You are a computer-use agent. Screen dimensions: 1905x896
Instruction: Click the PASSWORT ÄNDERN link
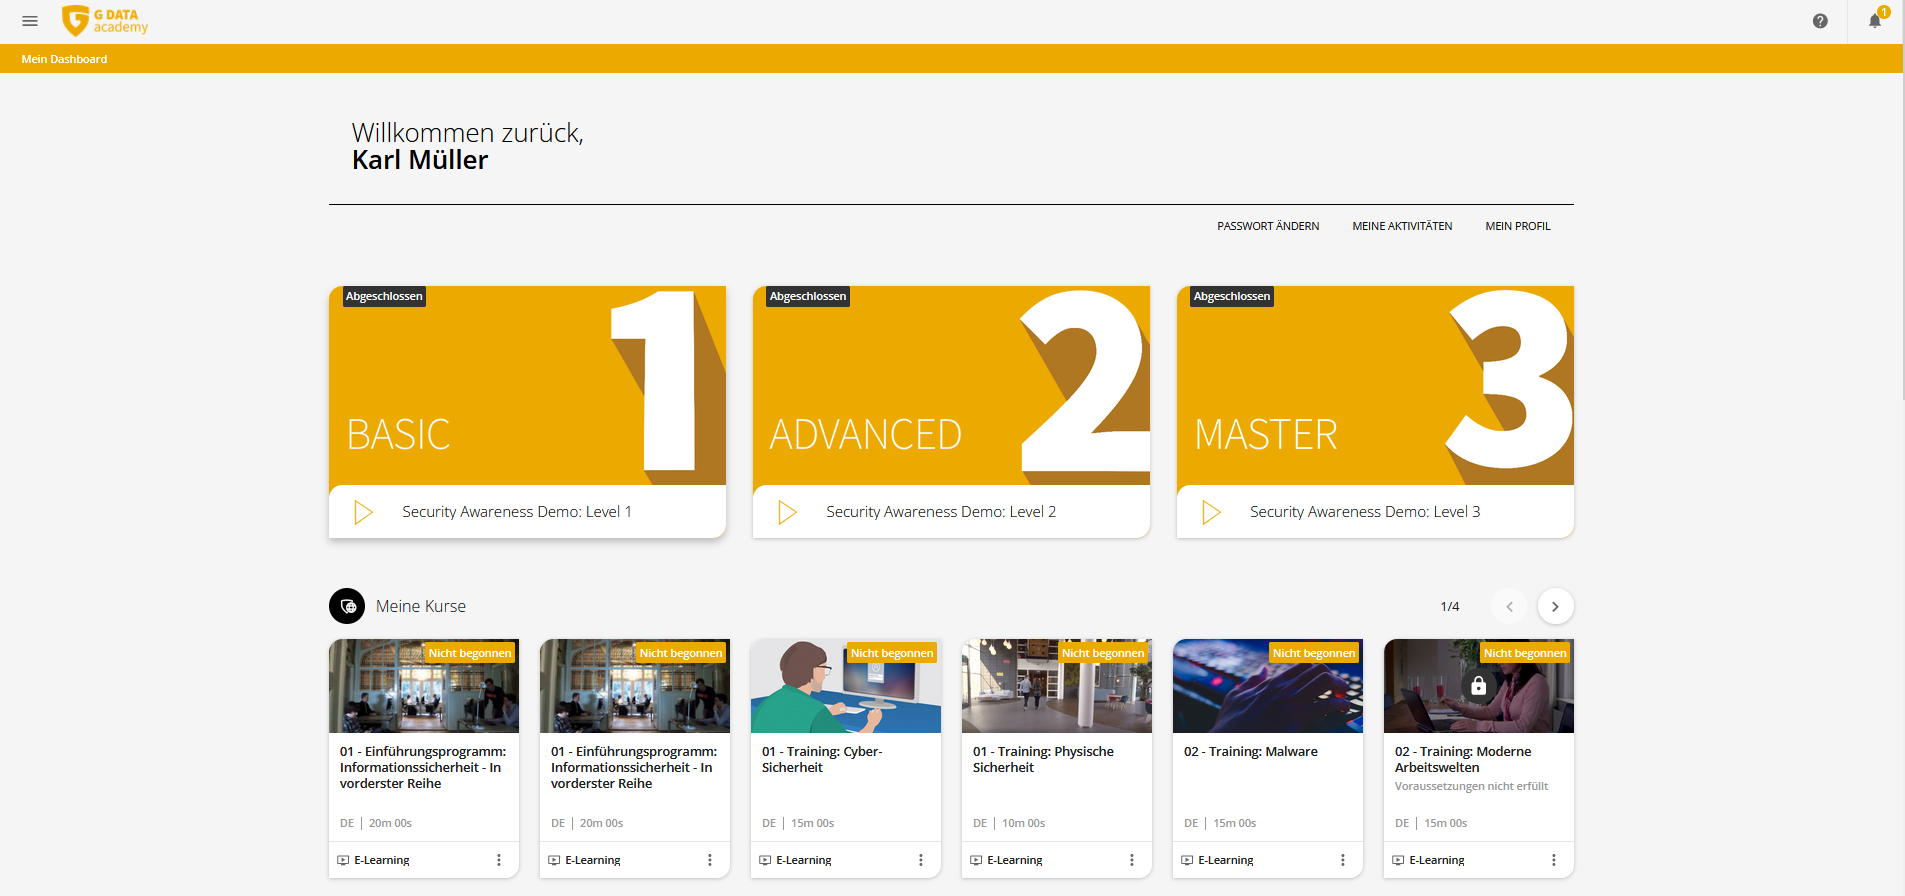click(x=1267, y=226)
